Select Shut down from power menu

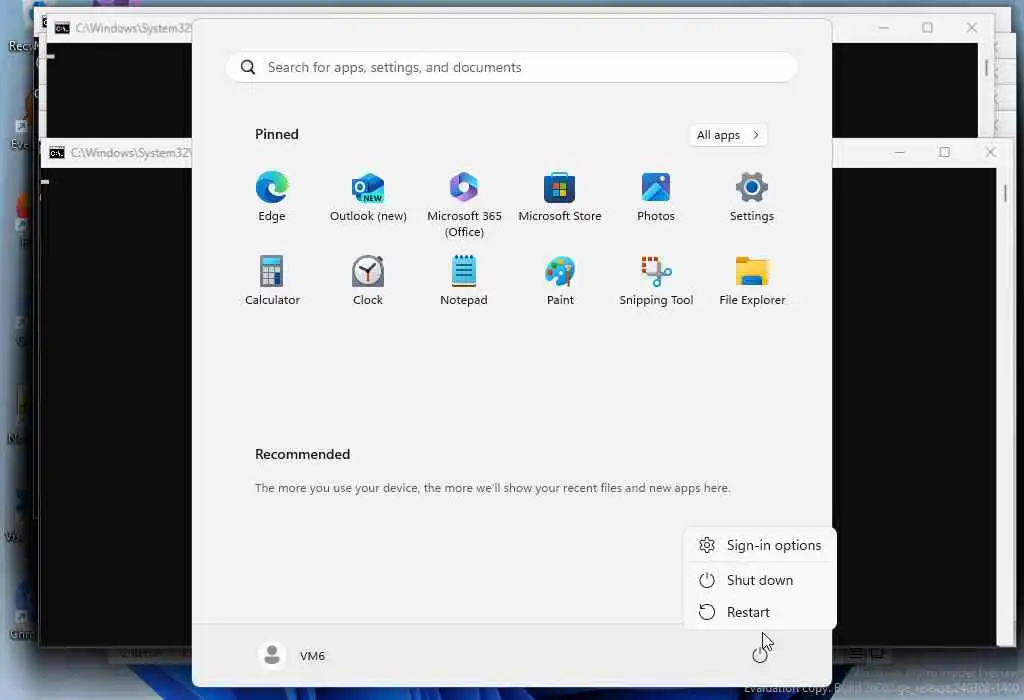[x=760, y=580]
